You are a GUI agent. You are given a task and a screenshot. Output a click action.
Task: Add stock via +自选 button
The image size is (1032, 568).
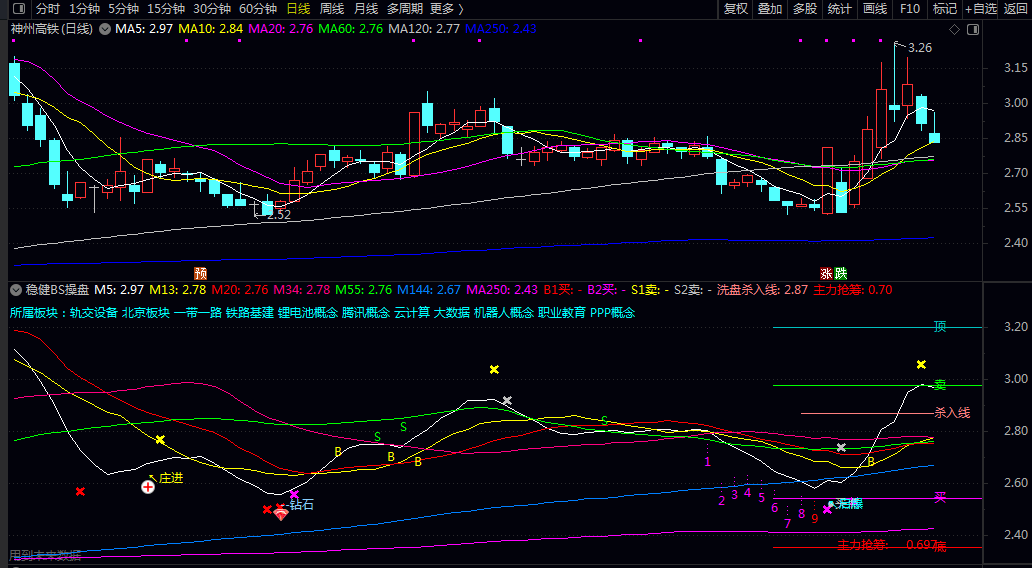pos(979,9)
